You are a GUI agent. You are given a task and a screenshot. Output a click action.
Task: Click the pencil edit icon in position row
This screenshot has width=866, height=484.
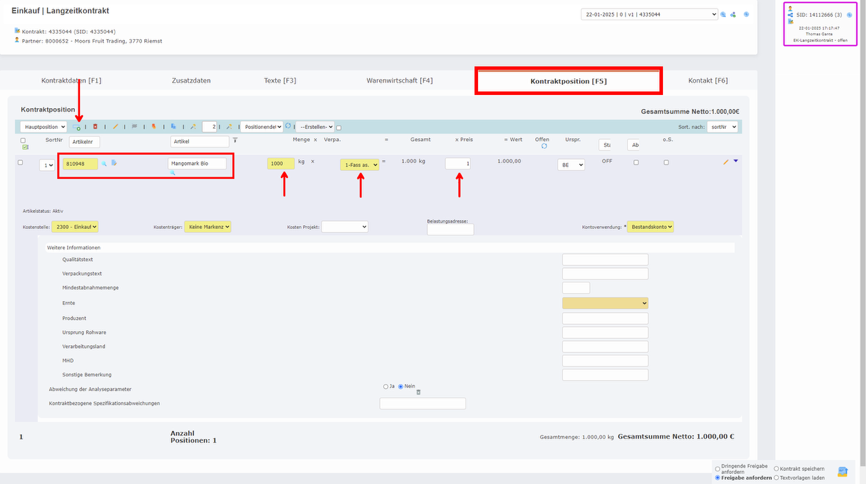tap(726, 162)
